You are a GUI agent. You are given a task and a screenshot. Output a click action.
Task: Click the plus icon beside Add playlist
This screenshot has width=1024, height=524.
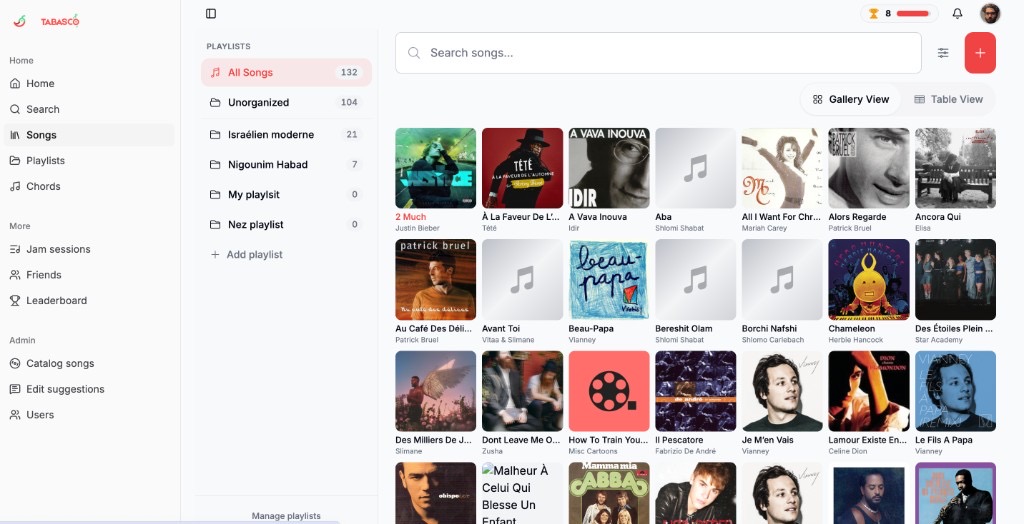coord(215,255)
